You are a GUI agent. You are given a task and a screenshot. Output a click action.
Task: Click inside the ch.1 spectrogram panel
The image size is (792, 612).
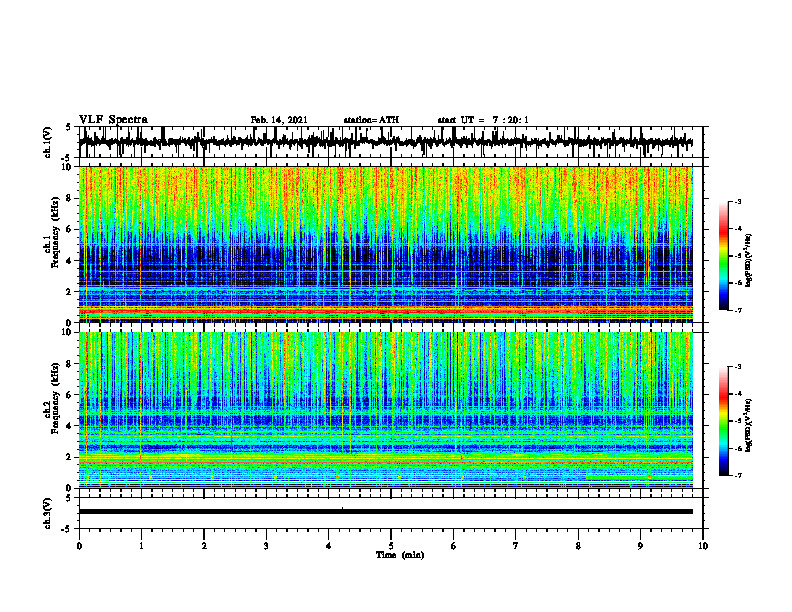click(x=385, y=244)
